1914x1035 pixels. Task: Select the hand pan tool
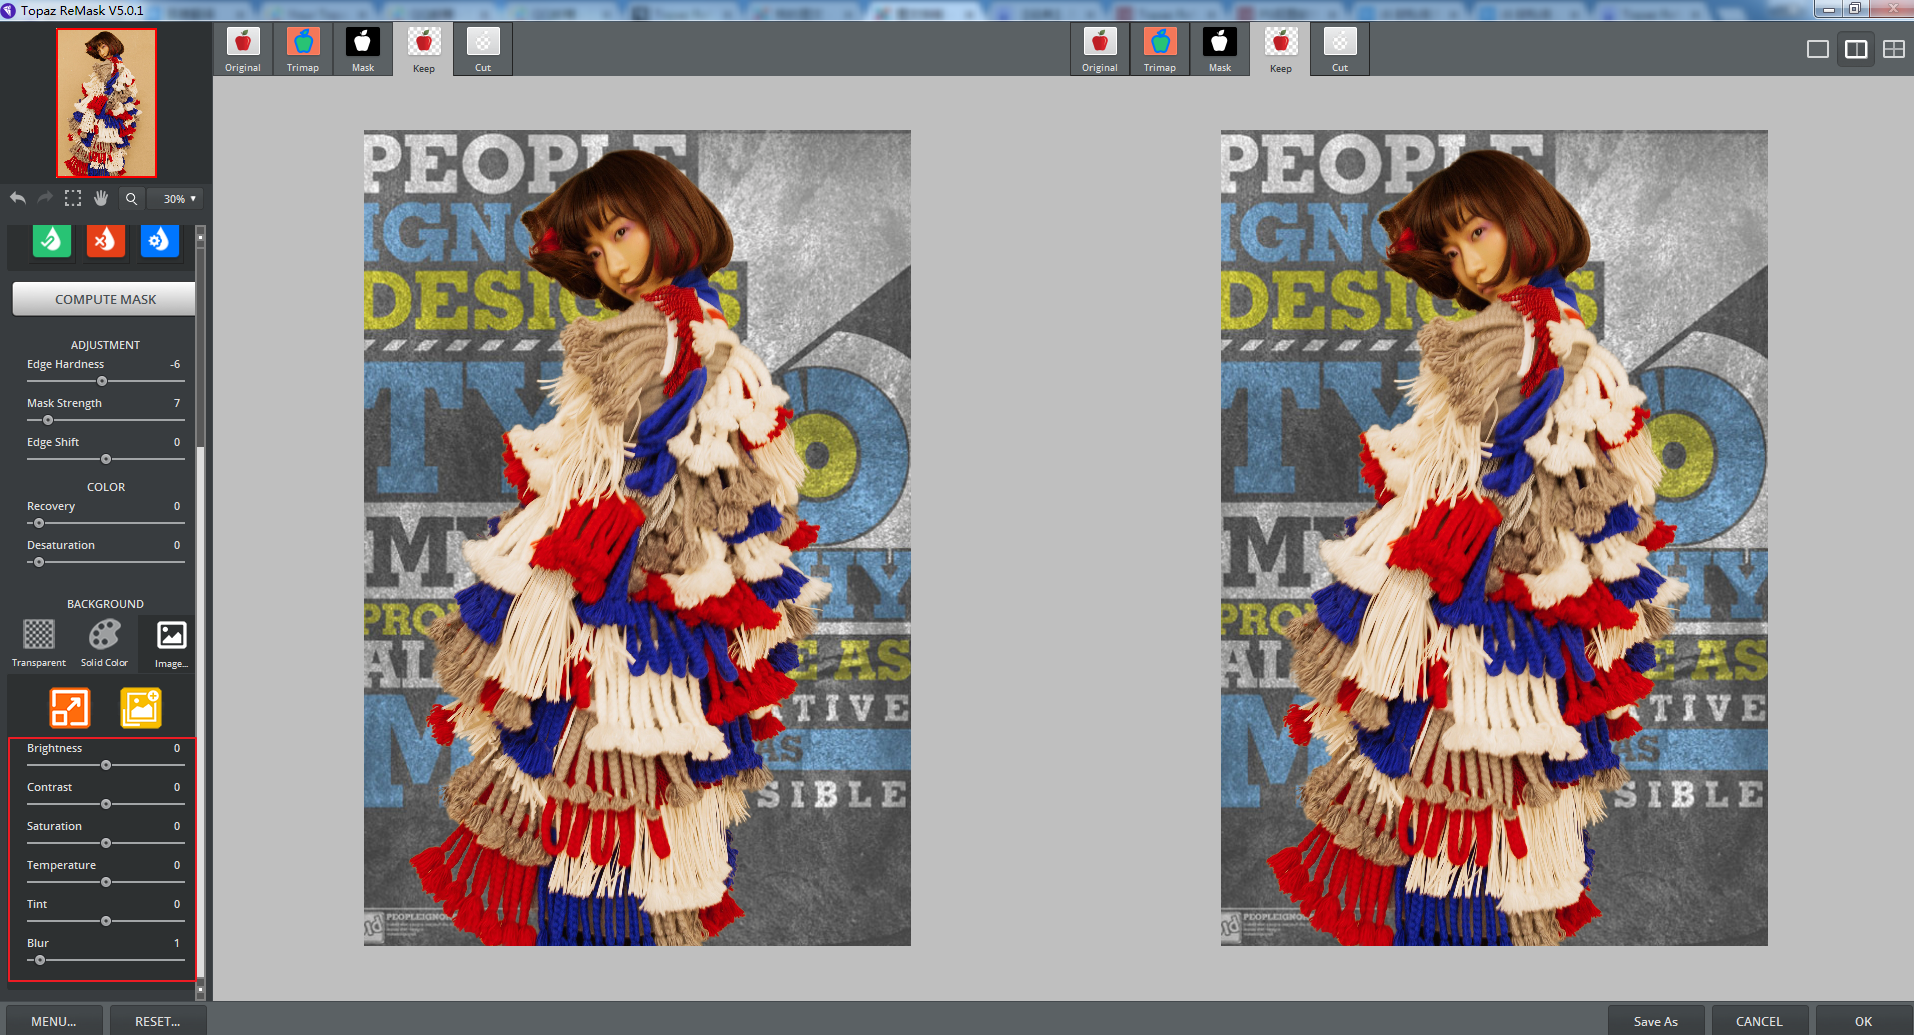coord(101,198)
